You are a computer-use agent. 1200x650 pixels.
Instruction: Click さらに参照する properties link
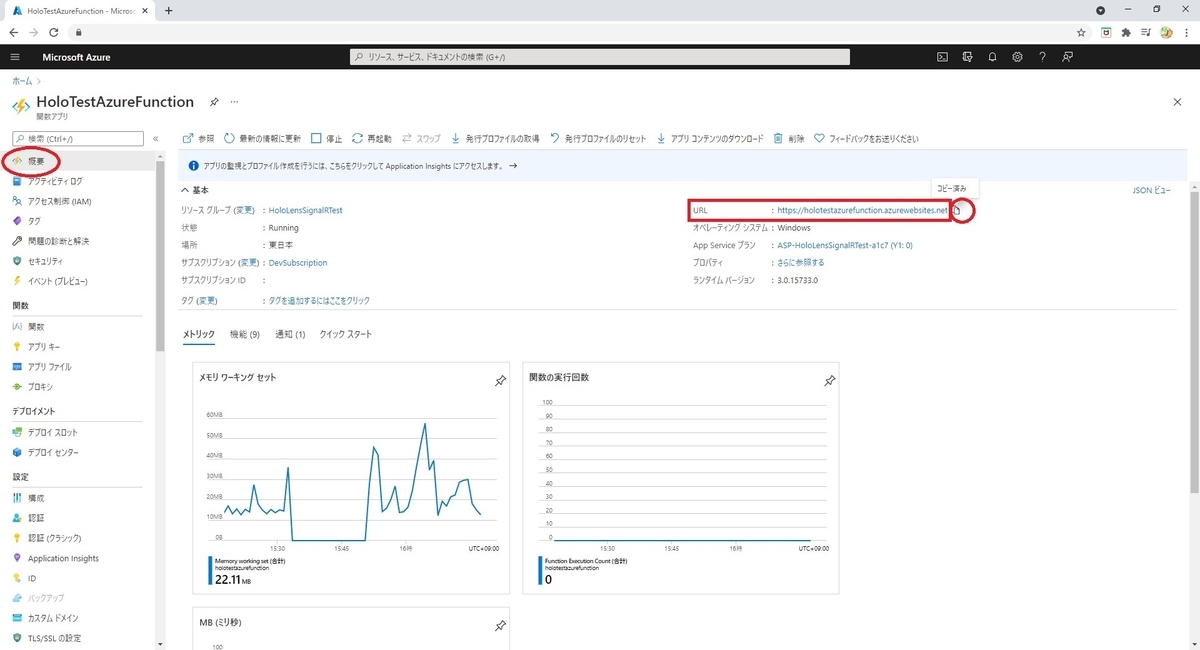[x=801, y=263]
